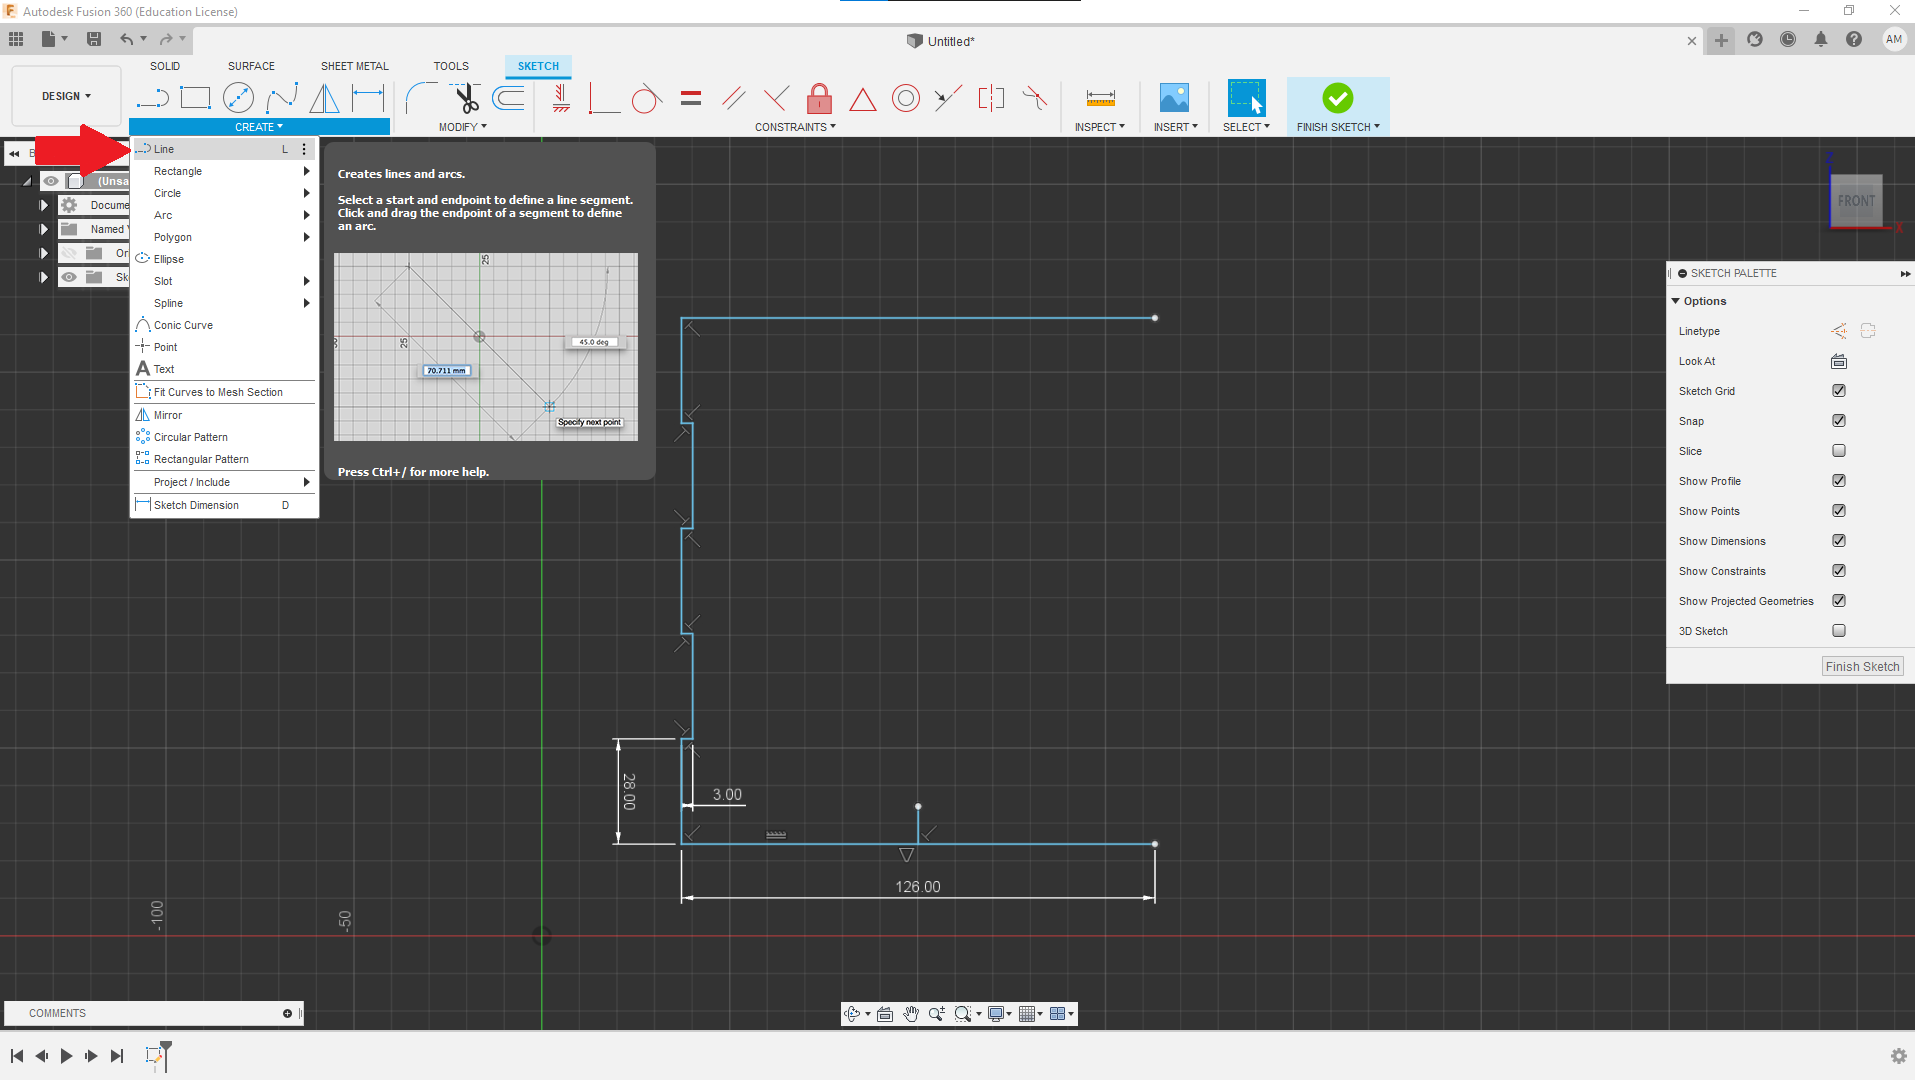Open the DESIGN workspace dropdown
Image resolution: width=1915 pixels, height=1080 pixels.
point(66,96)
